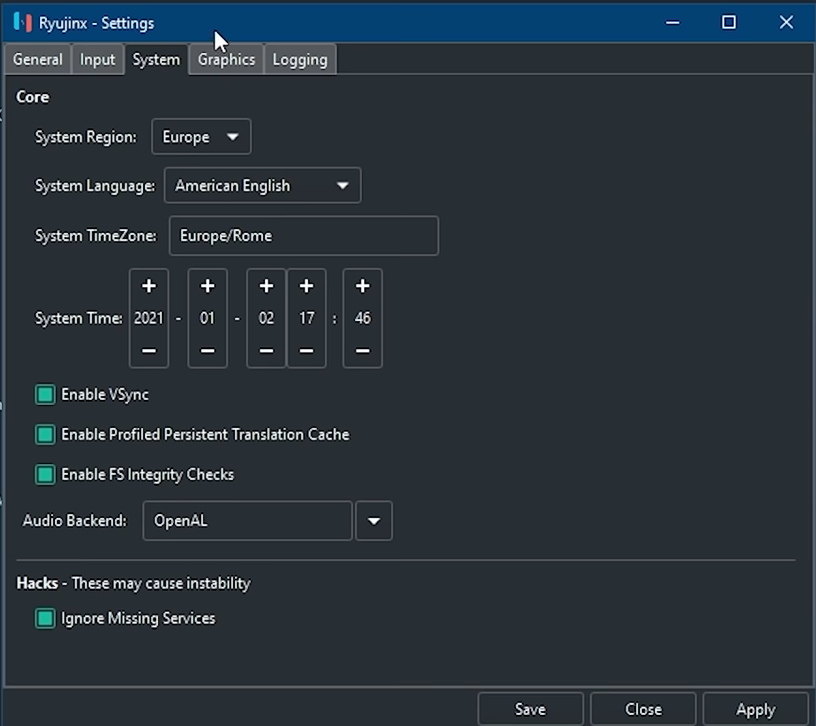Click the System TimeZone text field
Screen dimensions: 816x726
pos(303,236)
